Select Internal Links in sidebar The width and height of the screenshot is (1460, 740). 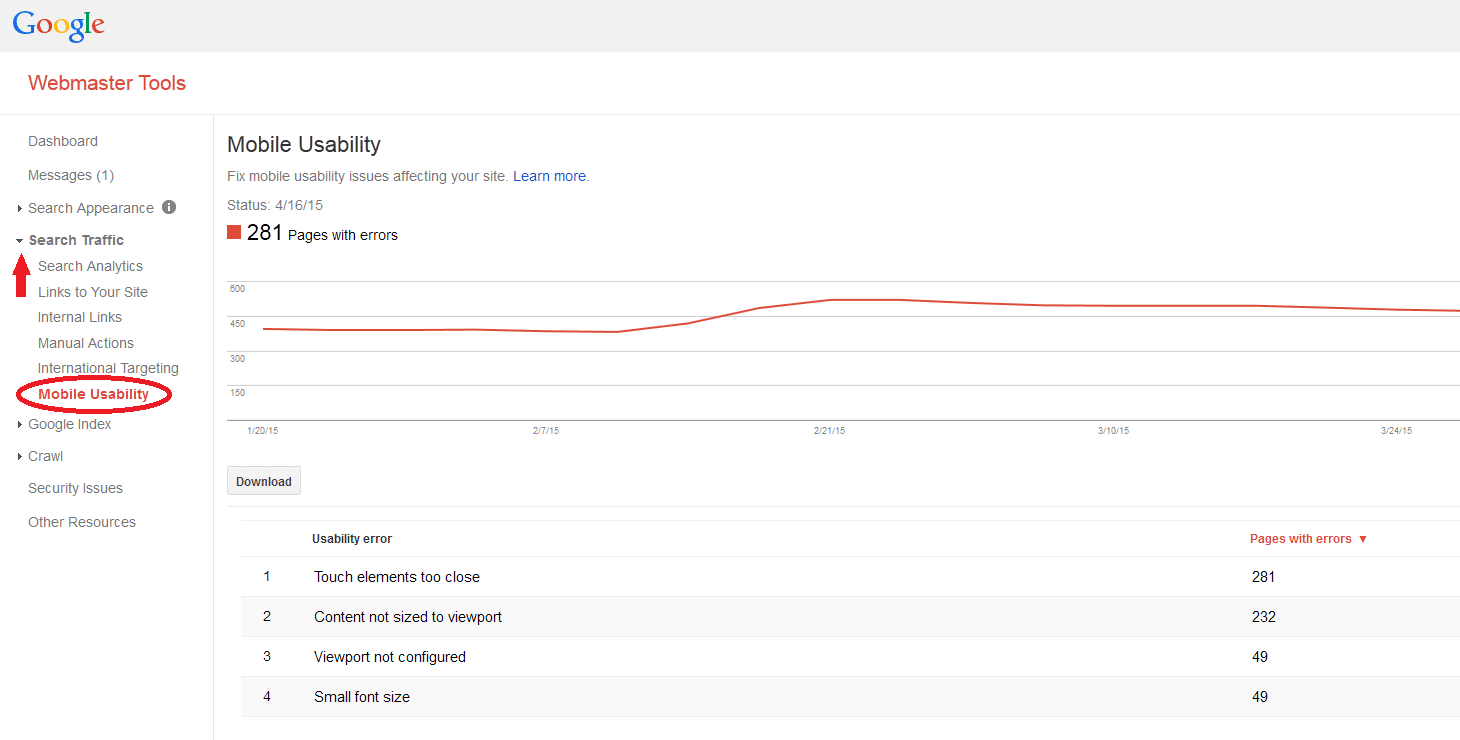(80, 317)
